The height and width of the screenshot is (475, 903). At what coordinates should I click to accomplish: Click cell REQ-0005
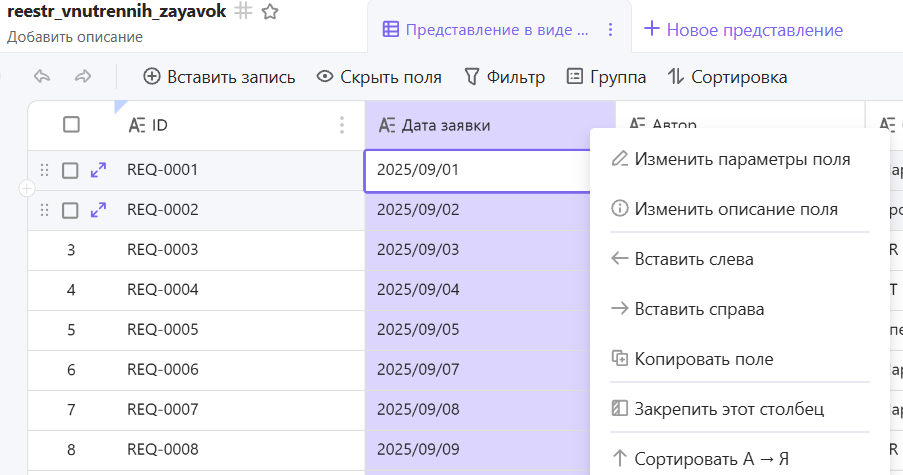(x=240, y=330)
